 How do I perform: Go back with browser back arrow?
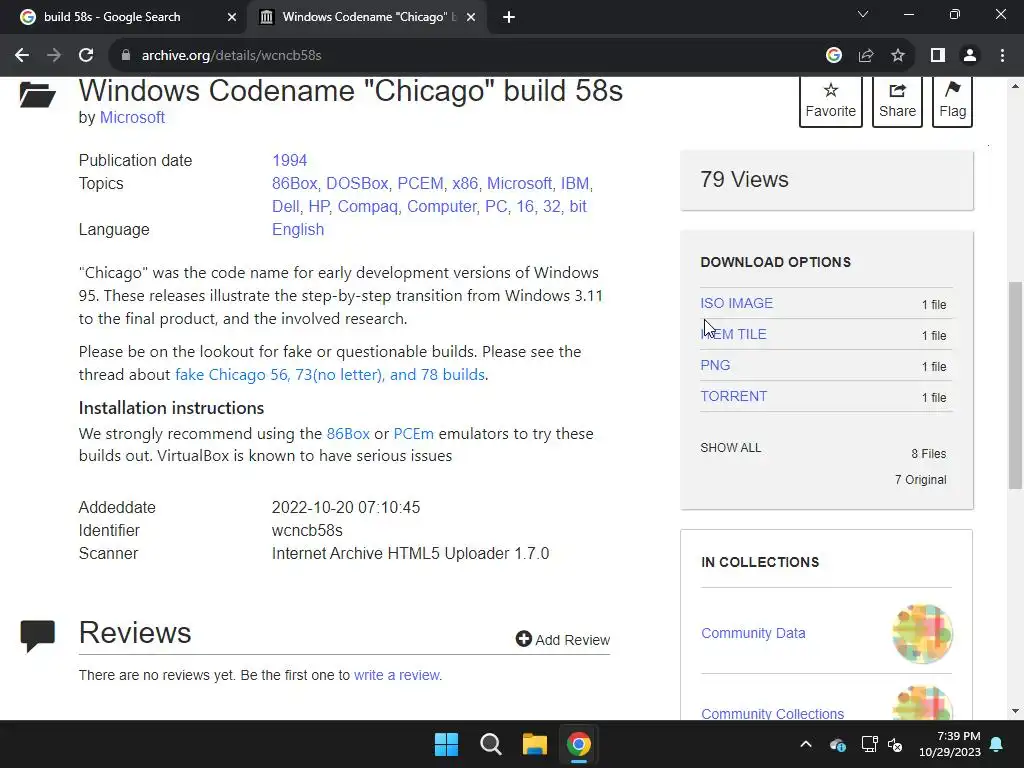(x=22, y=56)
